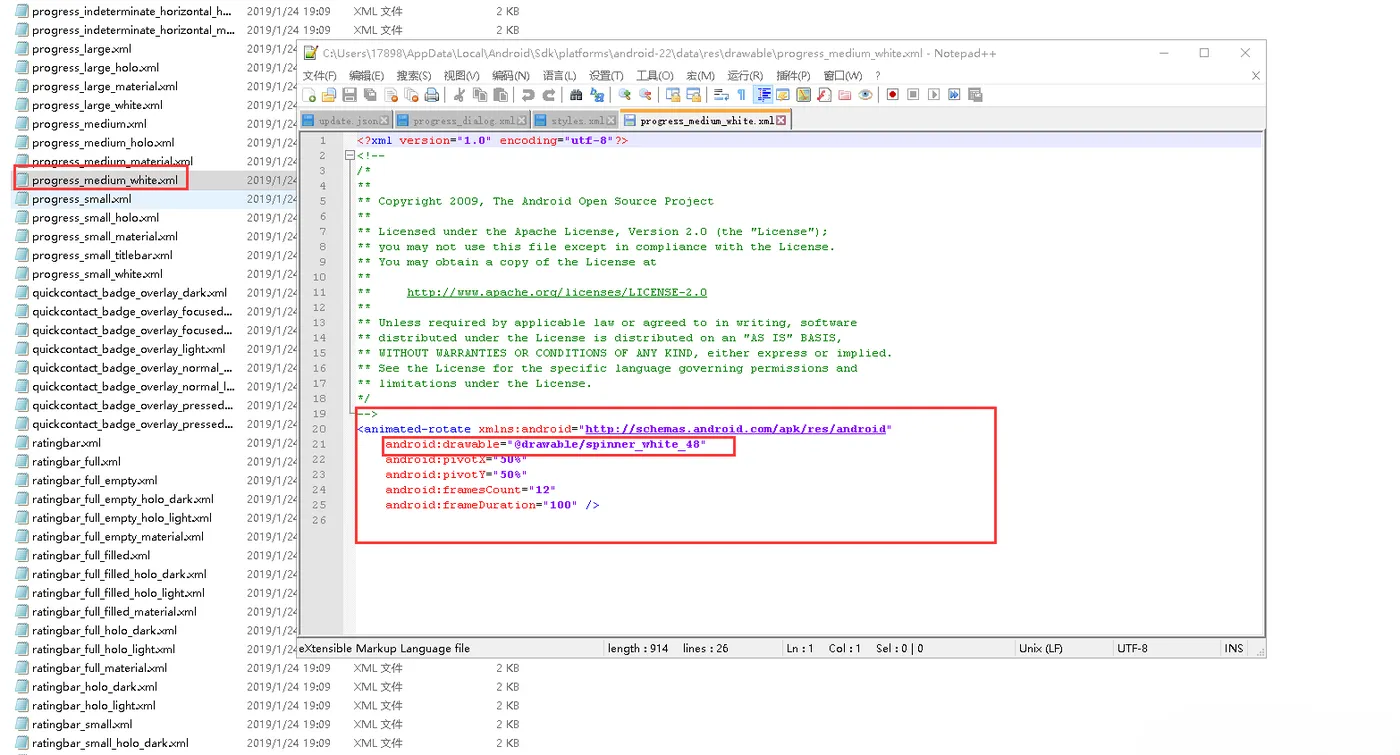This screenshot has width=1400, height=755.
Task: Show the Function List panel icon
Action: click(x=824, y=95)
